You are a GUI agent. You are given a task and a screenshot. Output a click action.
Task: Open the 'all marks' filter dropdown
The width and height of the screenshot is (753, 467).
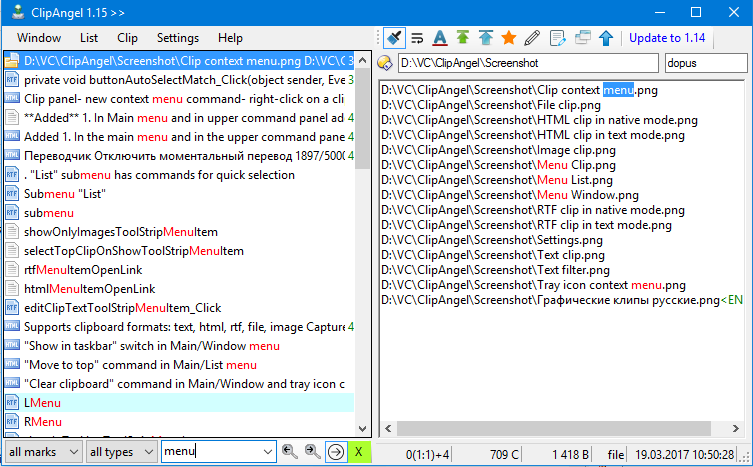point(43,452)
